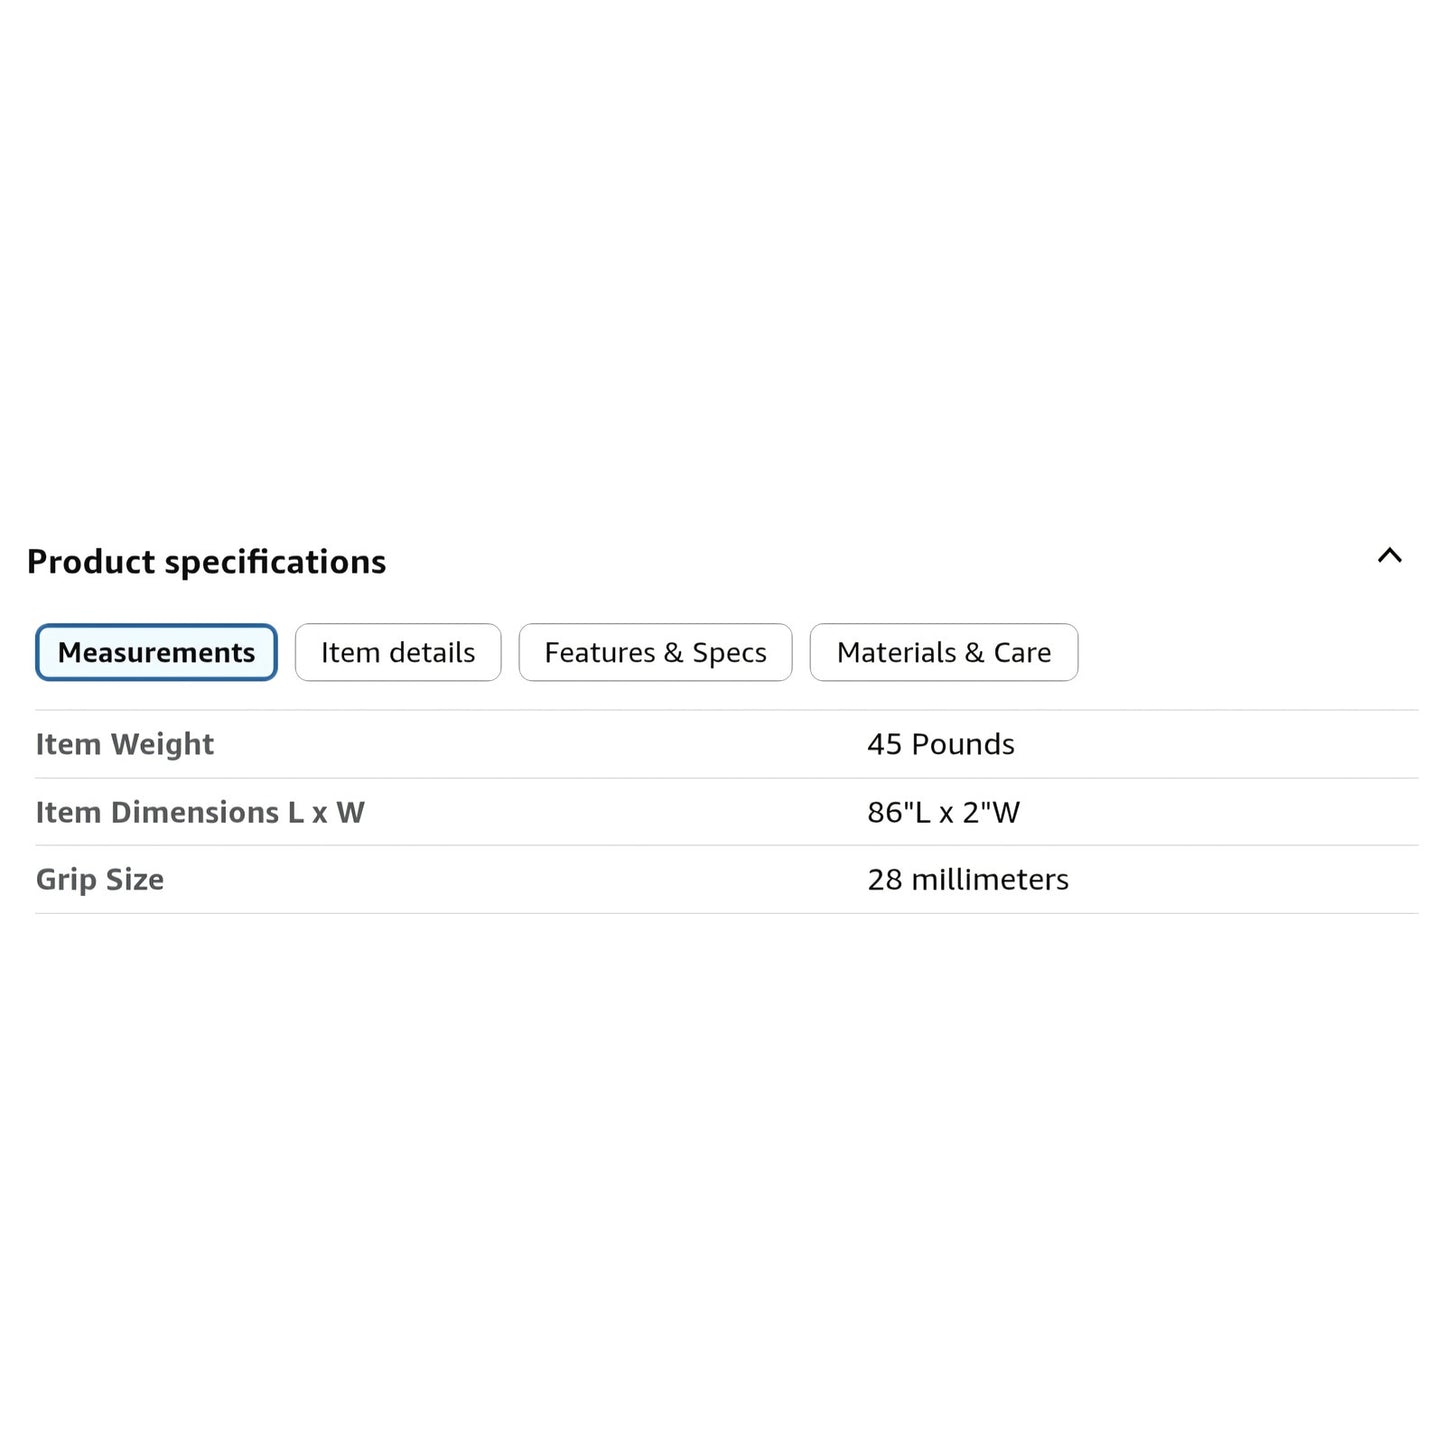Viewport: 1445px width, 1445px height.
Task: Choose Item details next to Measurements
Action: tap(398, 652)
